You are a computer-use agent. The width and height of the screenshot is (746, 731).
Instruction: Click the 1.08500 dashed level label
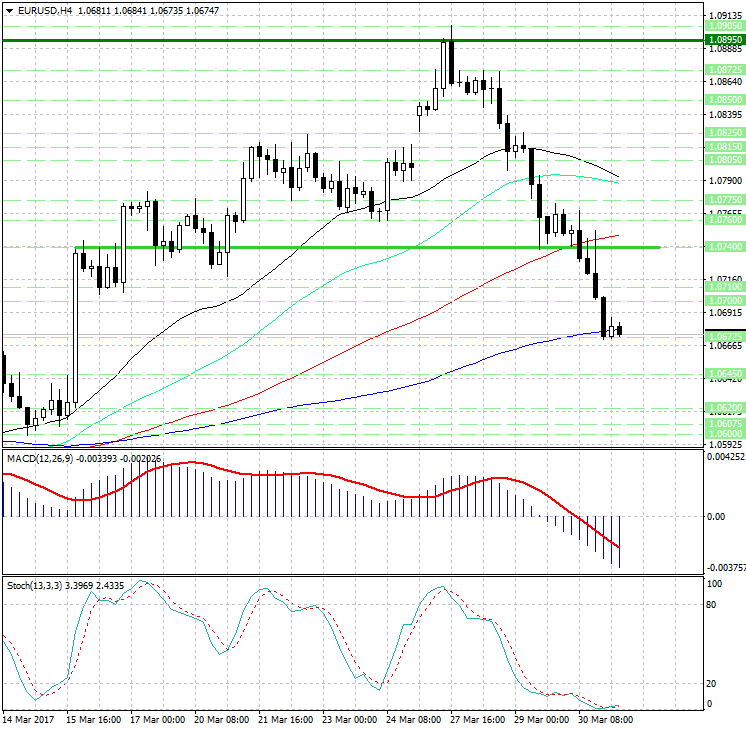pyautogui.click(x=725, y=100)
